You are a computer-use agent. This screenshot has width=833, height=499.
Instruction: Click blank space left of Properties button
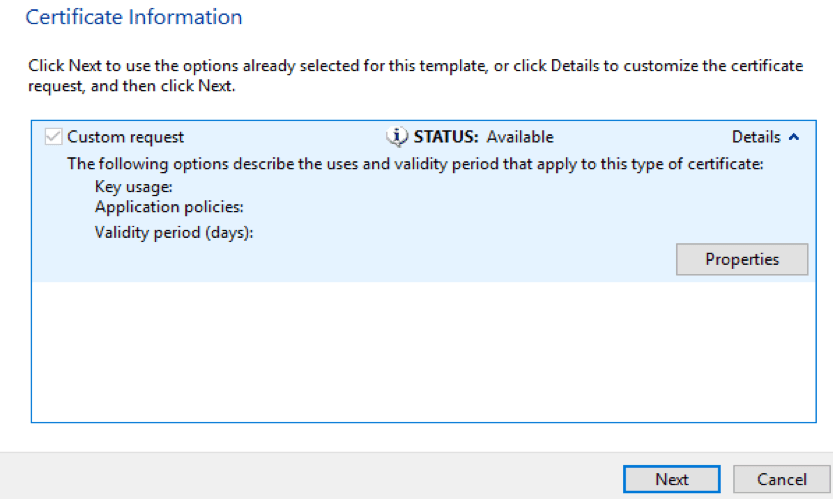click(x=400, y=260)
